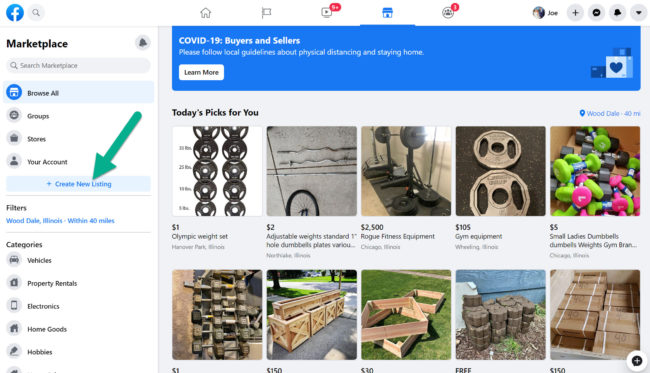The image size is (650, 373).
Task: Open the Rogue Fitness Equipment photo
Action: [406, 171]
